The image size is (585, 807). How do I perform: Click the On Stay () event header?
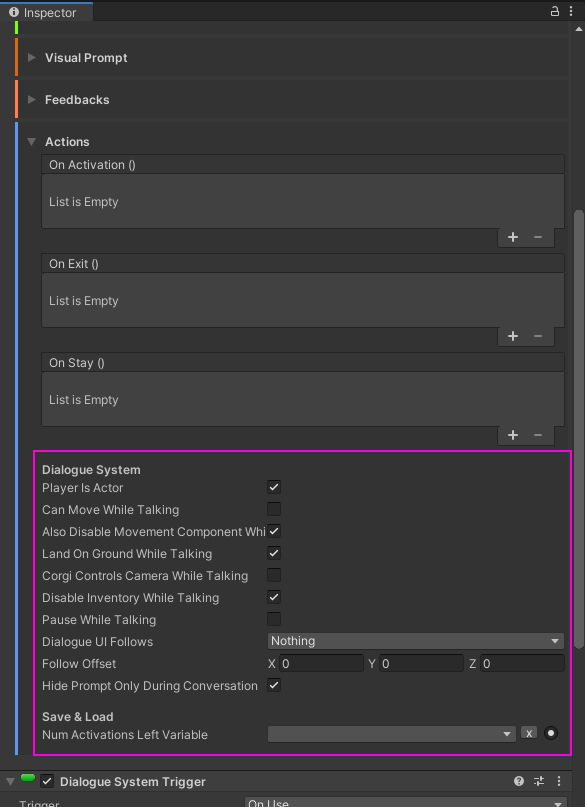pyautogui.click(x=303, y=363)
